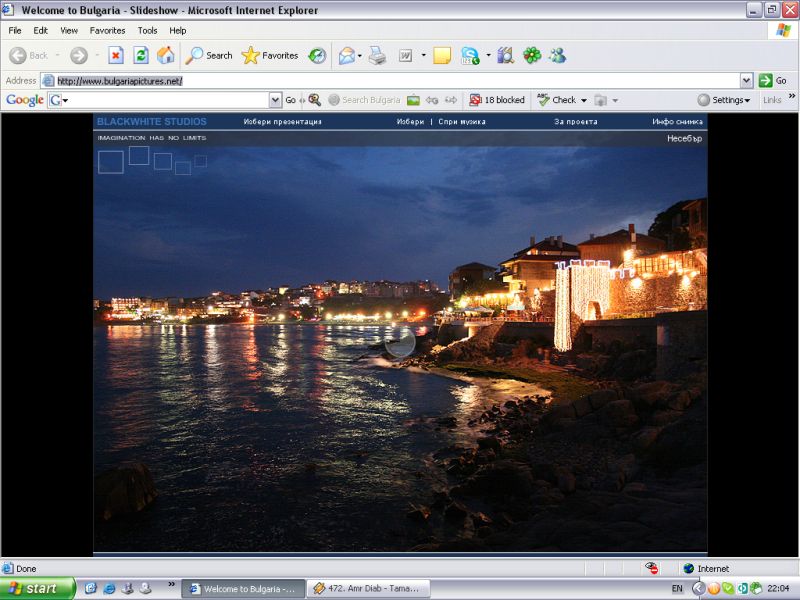Click the Print icon

(377, 56)
